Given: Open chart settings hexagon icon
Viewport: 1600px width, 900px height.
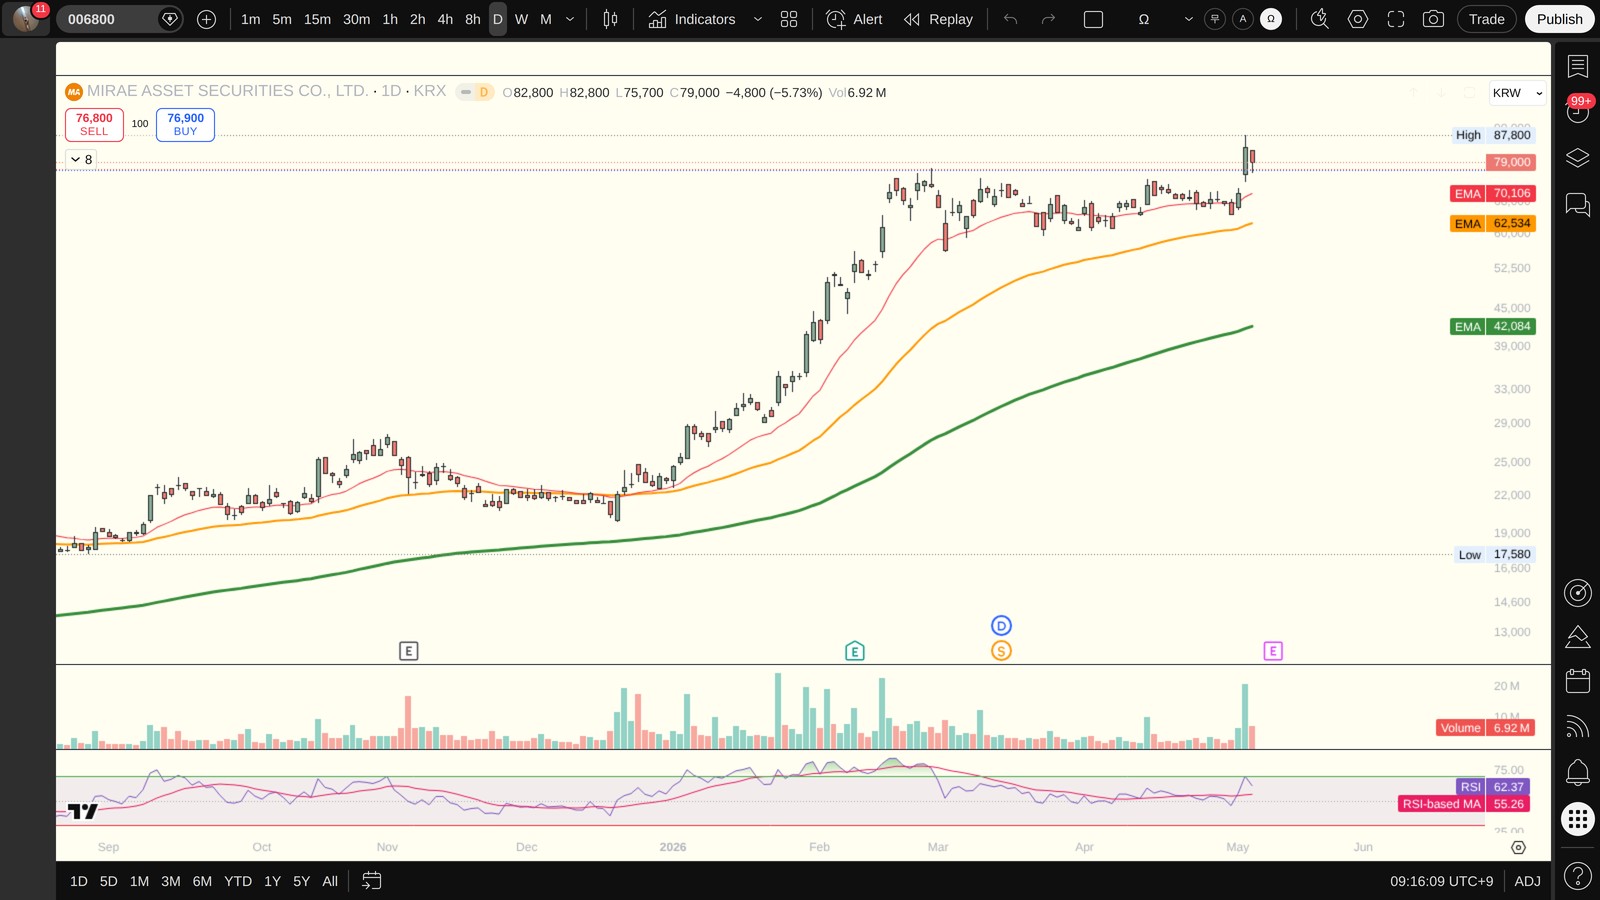Looking at the screenshot, I should point(1358,19).
